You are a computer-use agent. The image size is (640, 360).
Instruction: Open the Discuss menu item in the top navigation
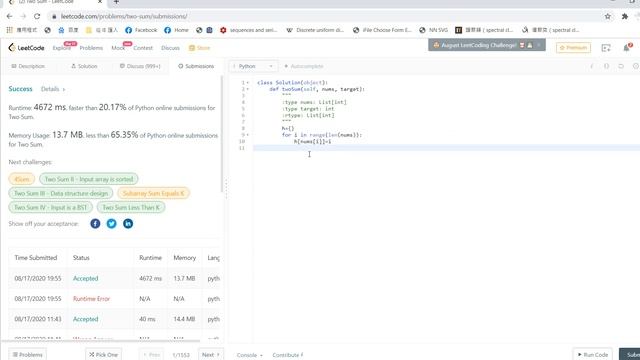click(170, 48)
